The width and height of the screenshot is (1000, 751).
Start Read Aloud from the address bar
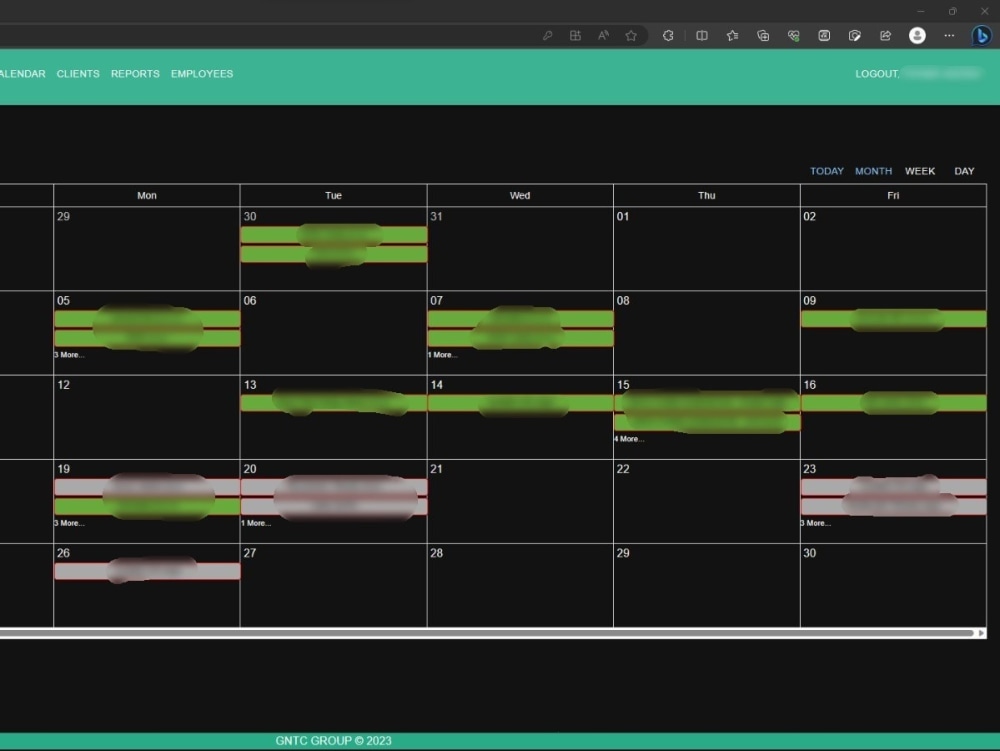pyautogui.click(x=603, y=36)
